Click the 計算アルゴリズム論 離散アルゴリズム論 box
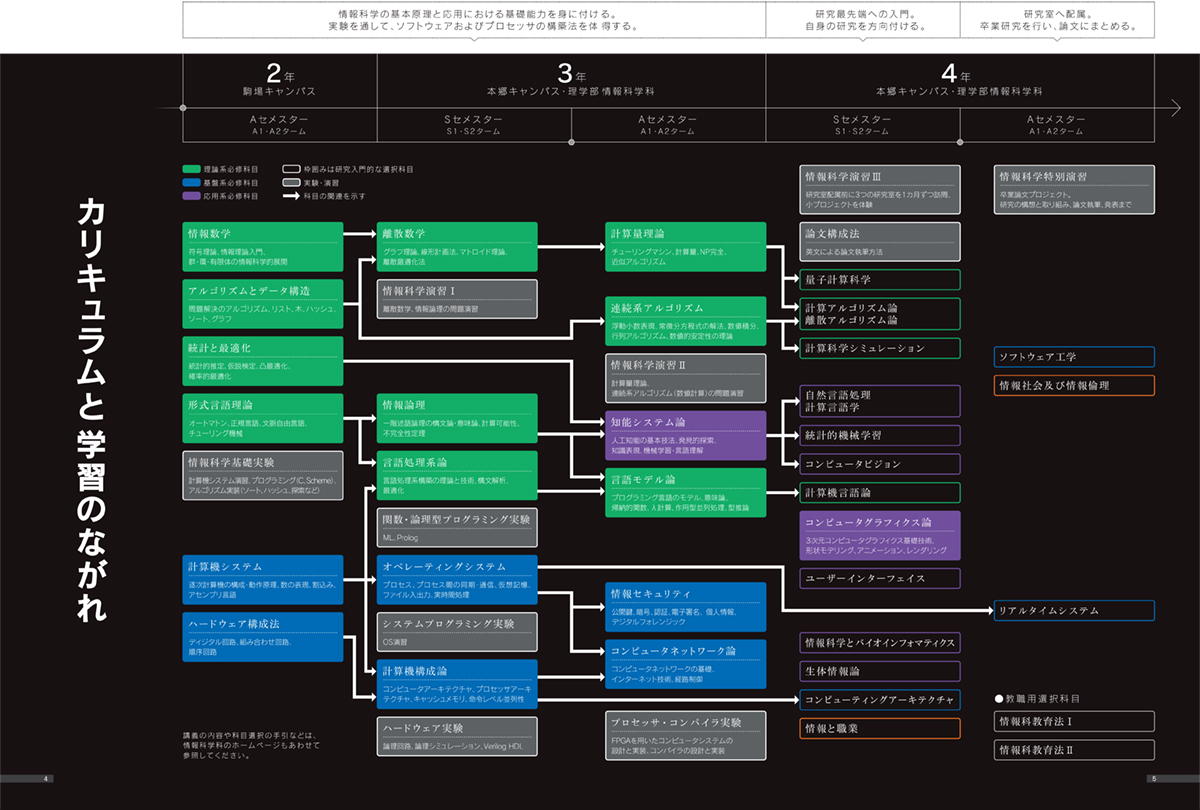This screenshot has width=1200, height=810. point(880,314)
